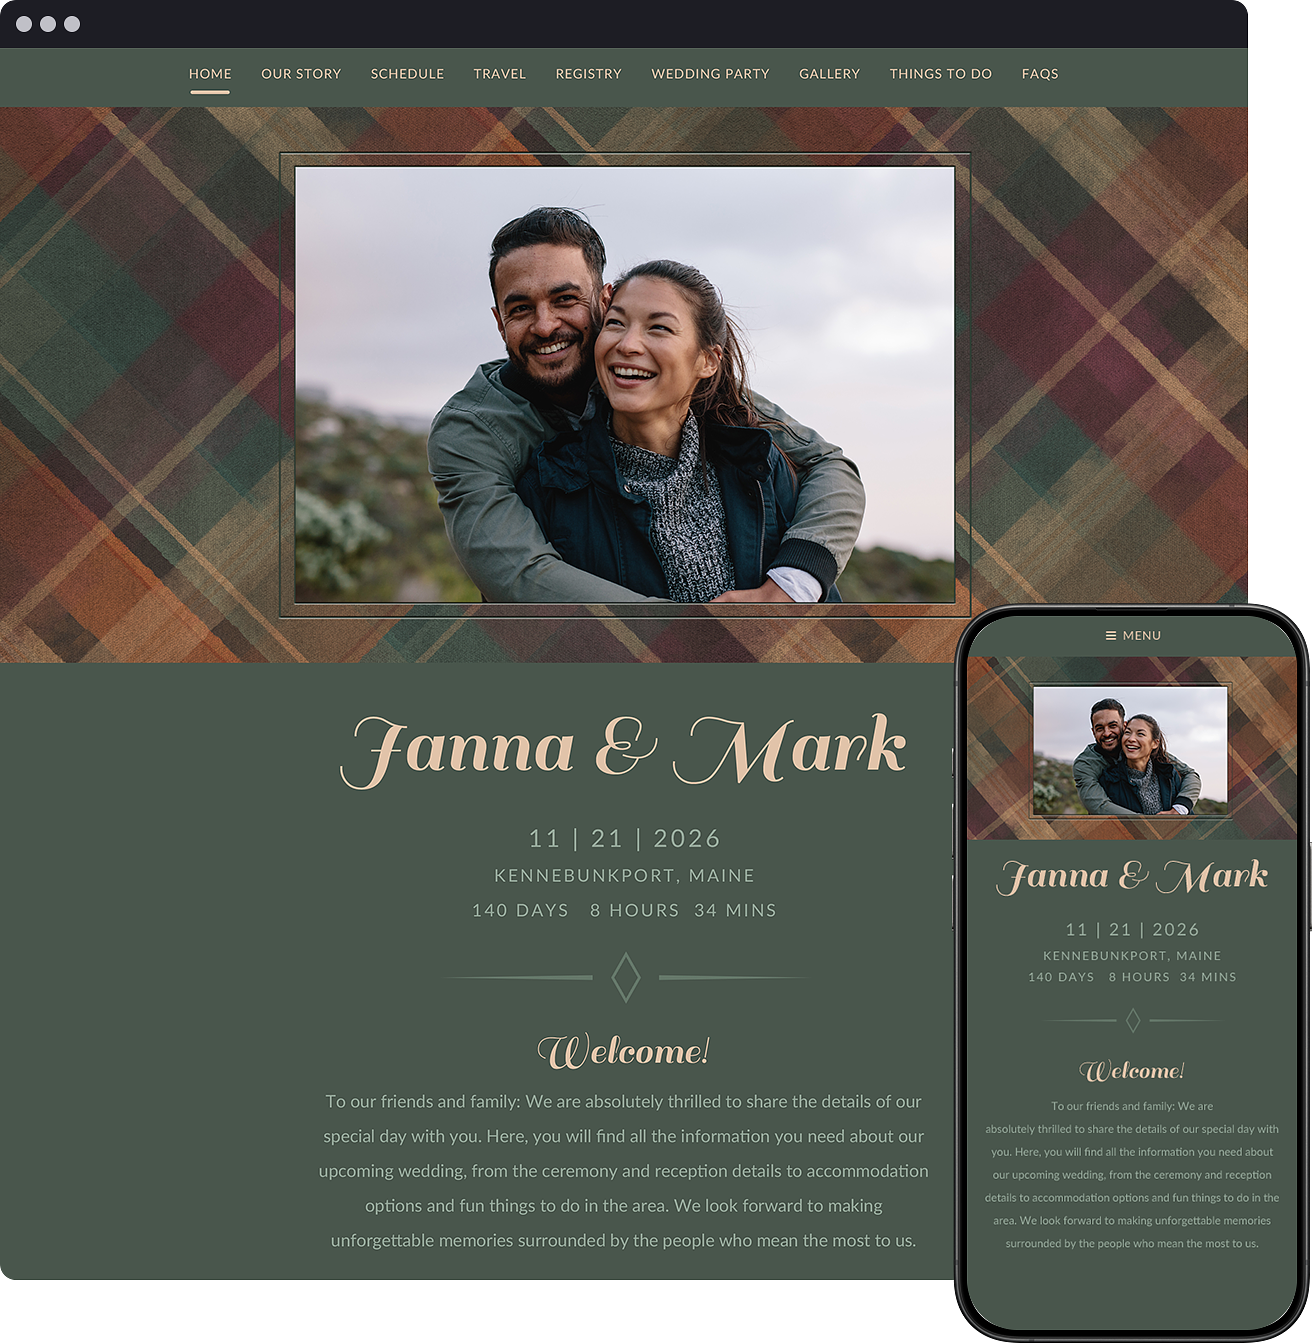This screenshot has height=1344, width=1312.
Task: Tap the Janna & Mark title on phone
Action: click(x=1133, y=877)
